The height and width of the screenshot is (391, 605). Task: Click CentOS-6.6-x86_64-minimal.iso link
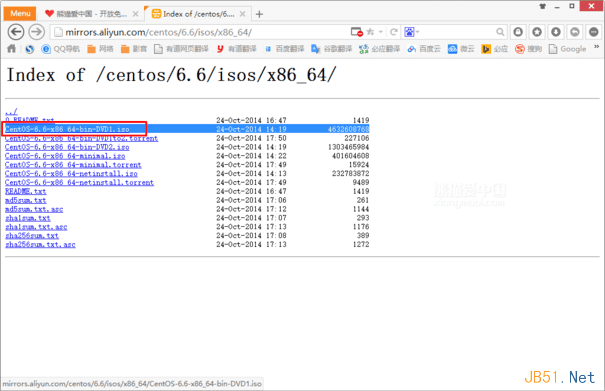pyautogui.click(x=65, y=156)
